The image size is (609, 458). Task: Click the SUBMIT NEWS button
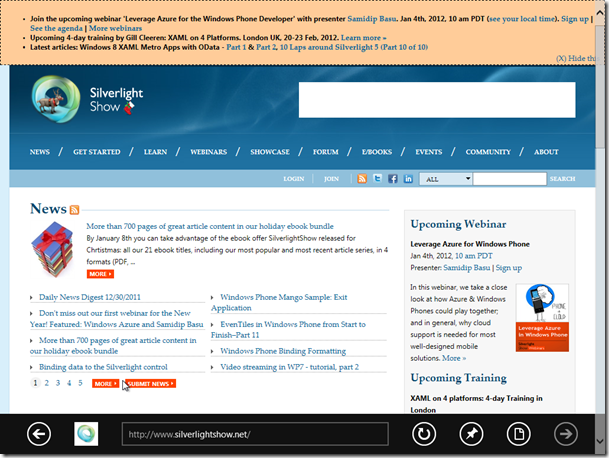pyautogui.click(x=151, y=383)
